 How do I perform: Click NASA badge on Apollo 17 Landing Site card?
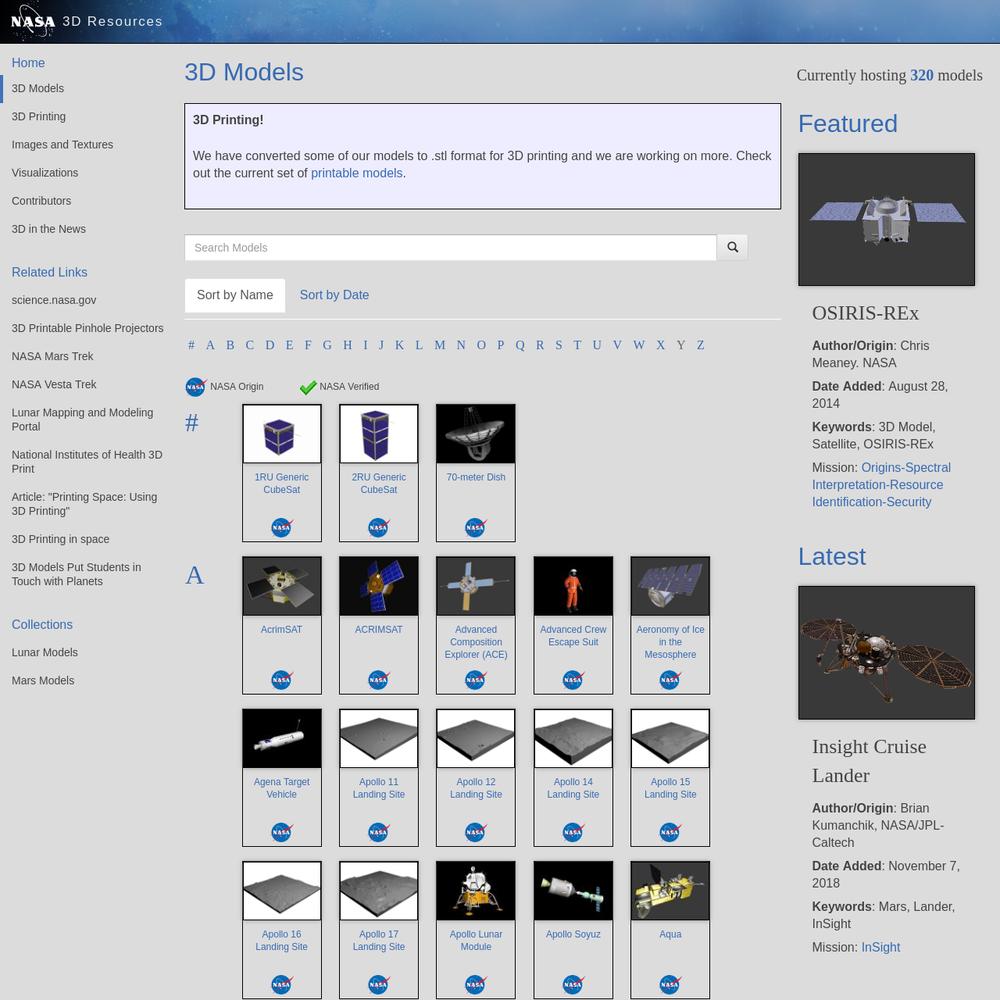[x=379, y=985]
